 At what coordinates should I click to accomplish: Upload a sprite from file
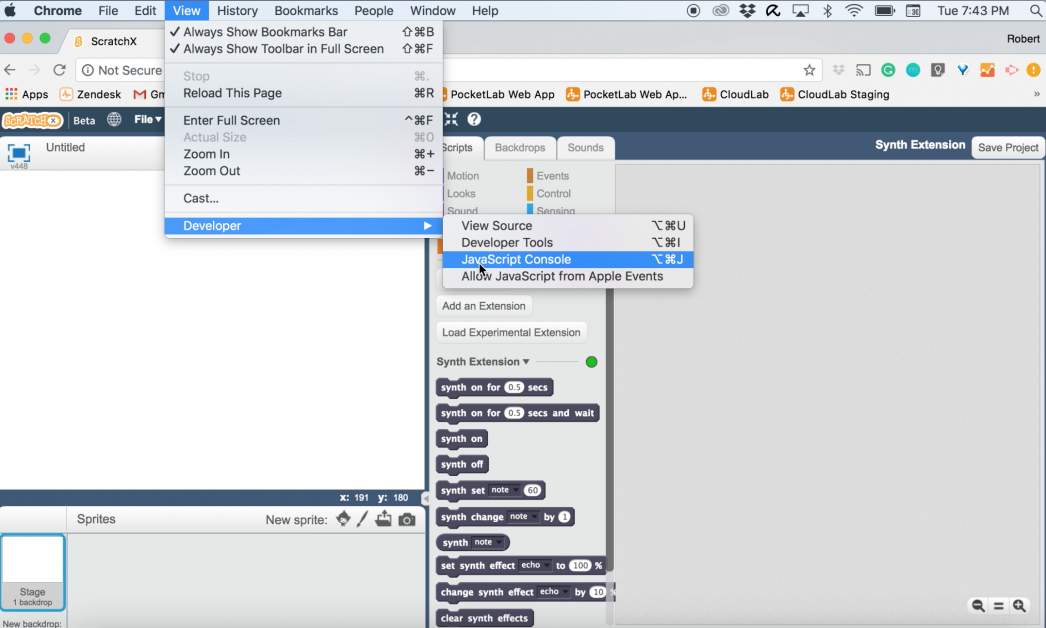[383, 519]
